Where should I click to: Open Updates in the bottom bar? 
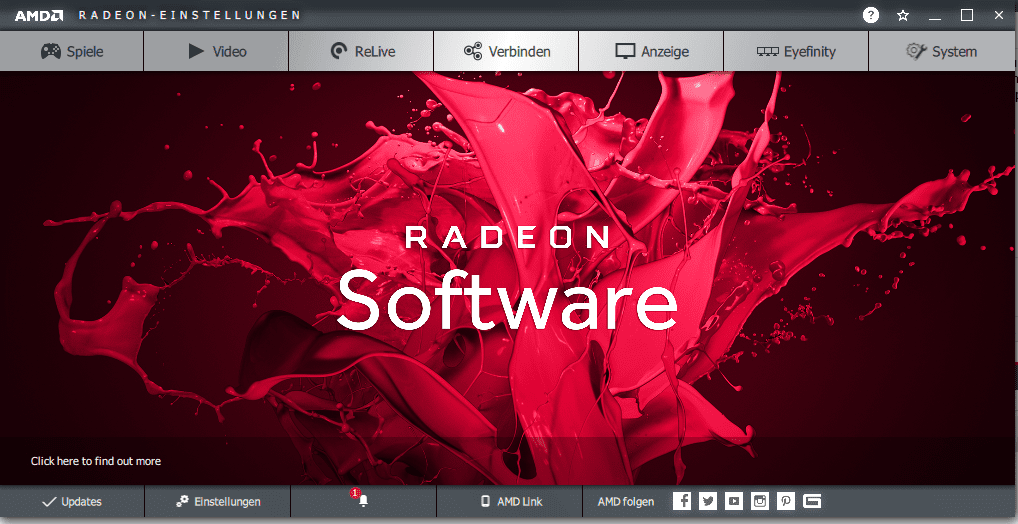[71, 501]
